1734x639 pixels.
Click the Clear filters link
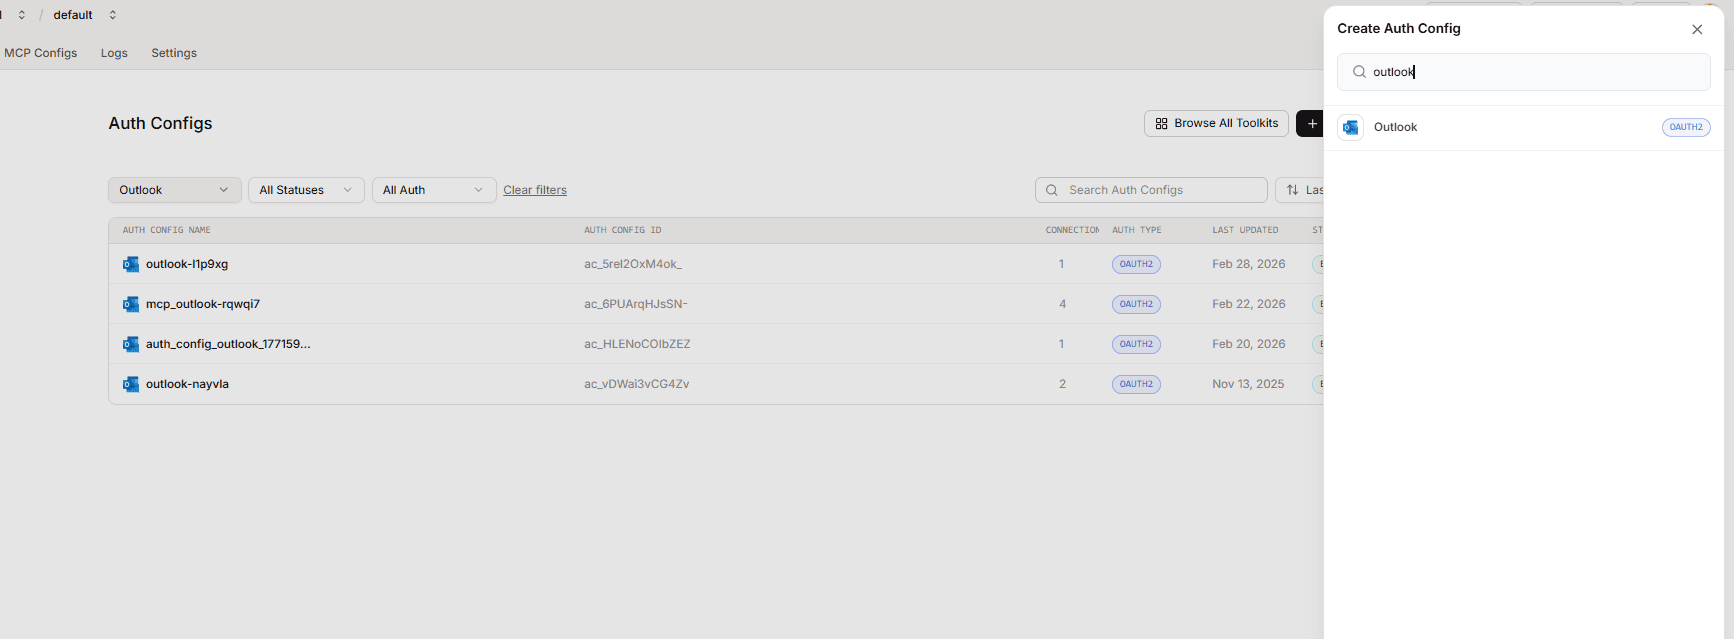(535, 190)
